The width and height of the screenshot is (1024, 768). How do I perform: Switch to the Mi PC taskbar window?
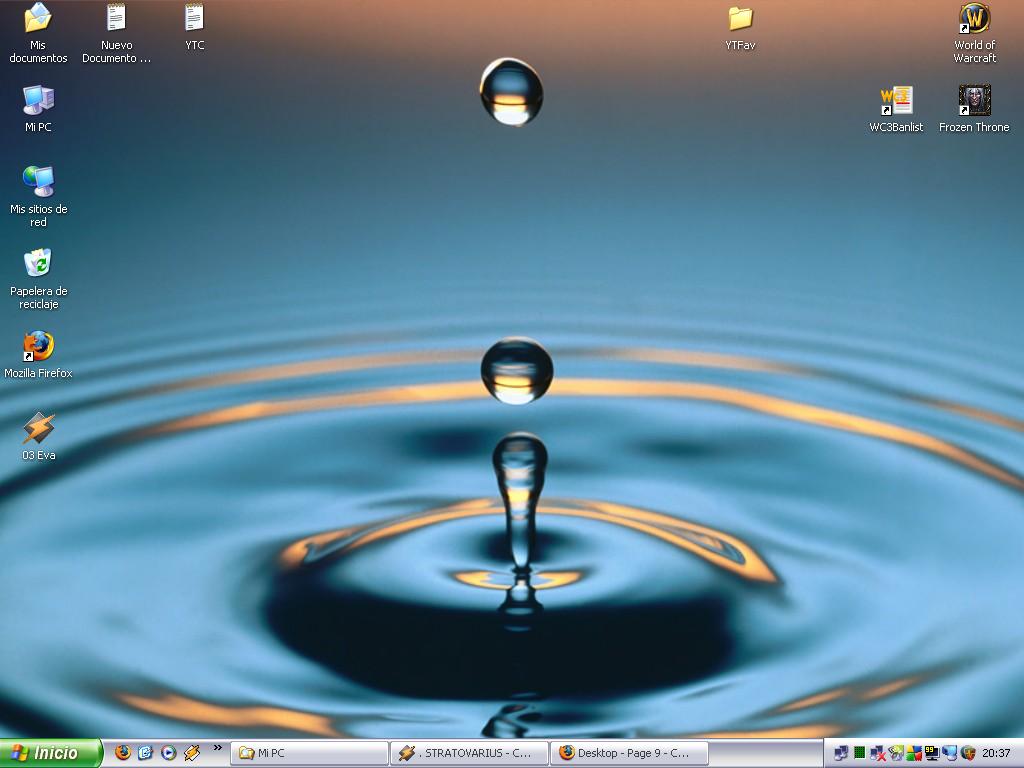pyautogui.click(x=309, y=753)
